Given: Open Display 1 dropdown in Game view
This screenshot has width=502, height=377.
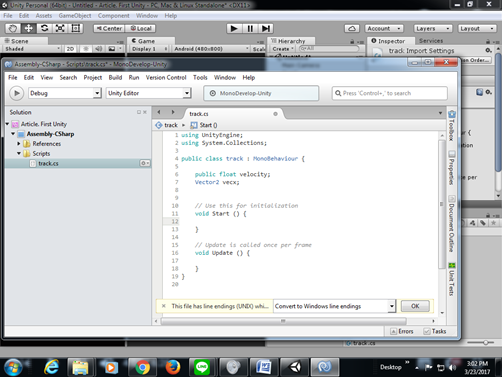Looking at the screenshot, I should (149, 49).
